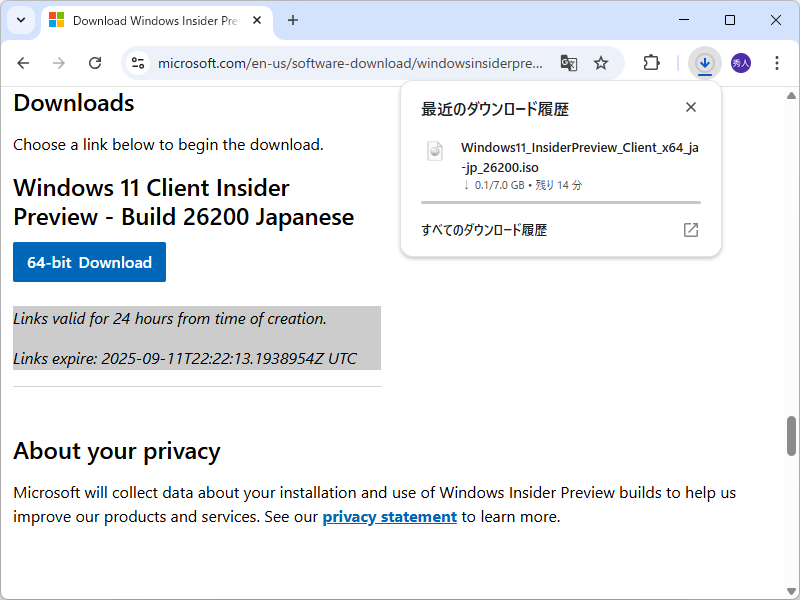Click the 64-bit Download button

[89, 261]
